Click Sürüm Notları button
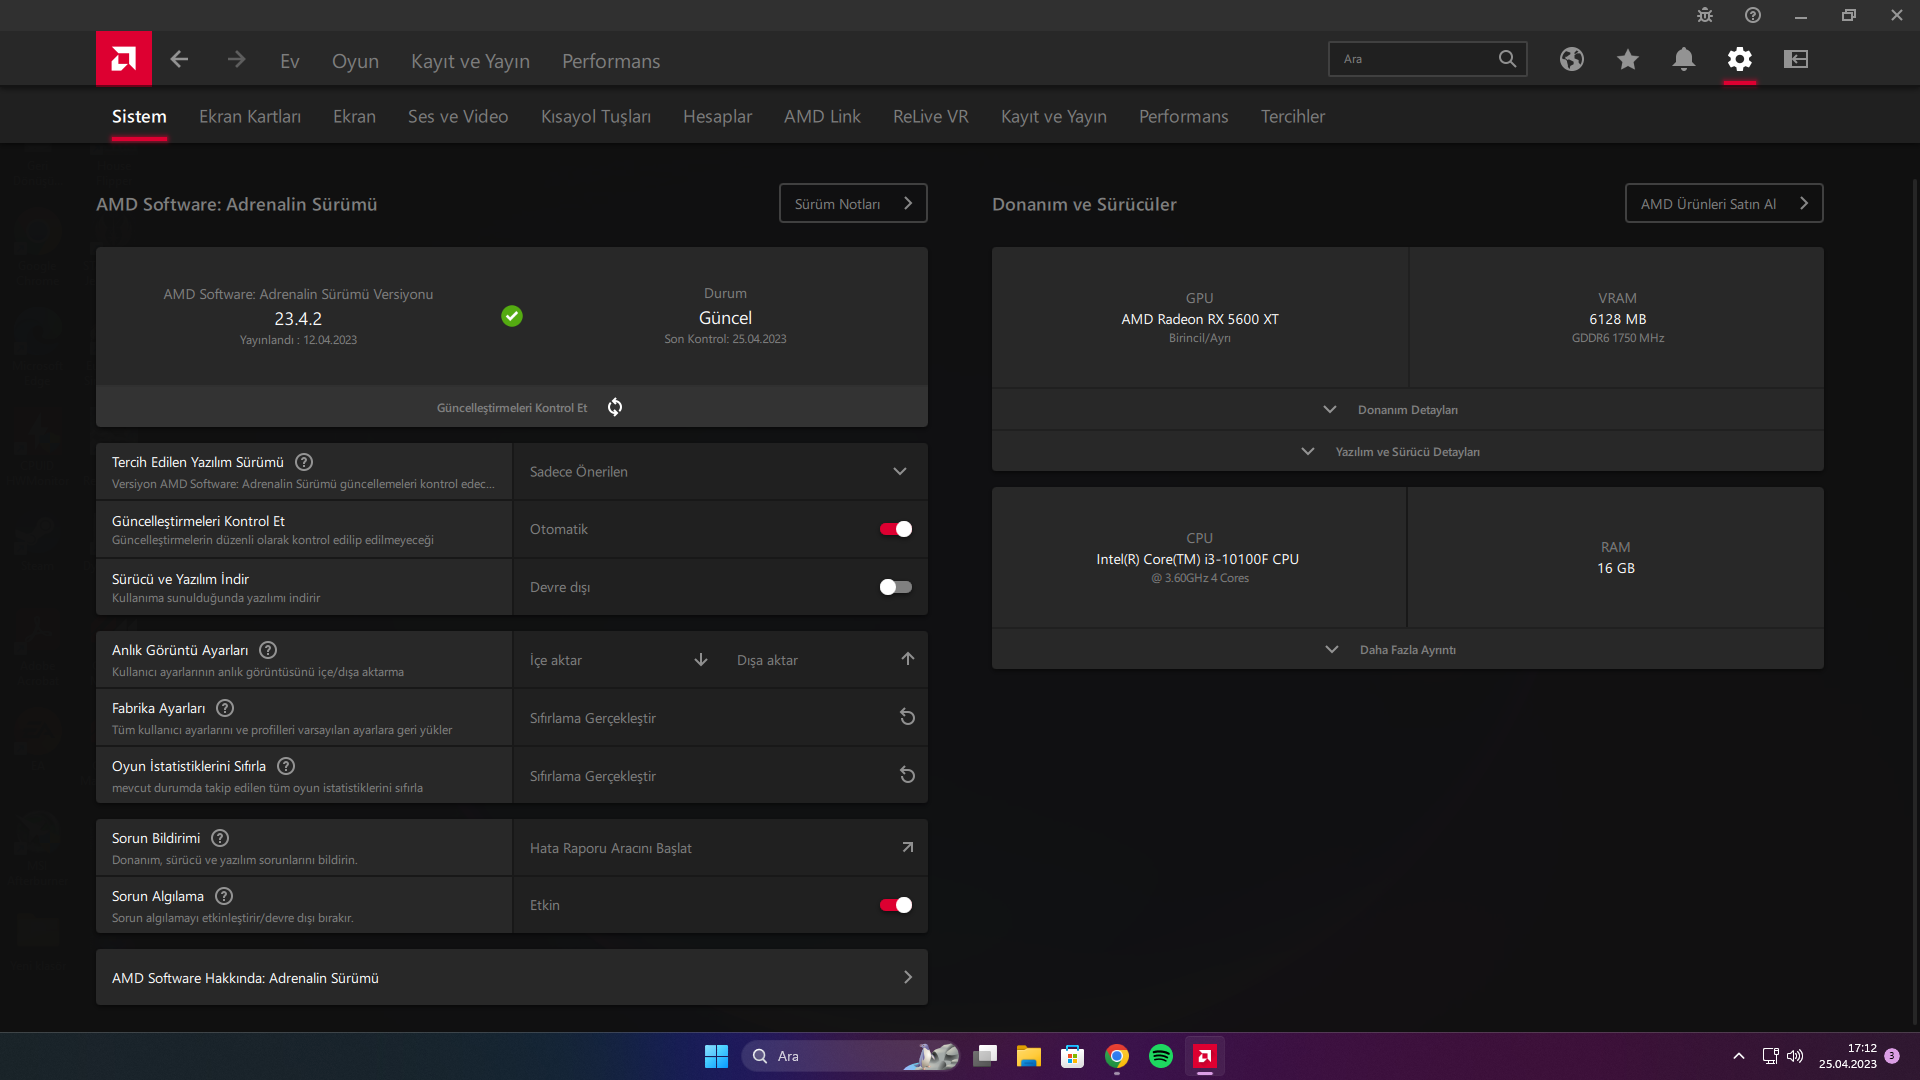Image resolution: width=1920 pixels, height=1080 pixels. (853, 204)
